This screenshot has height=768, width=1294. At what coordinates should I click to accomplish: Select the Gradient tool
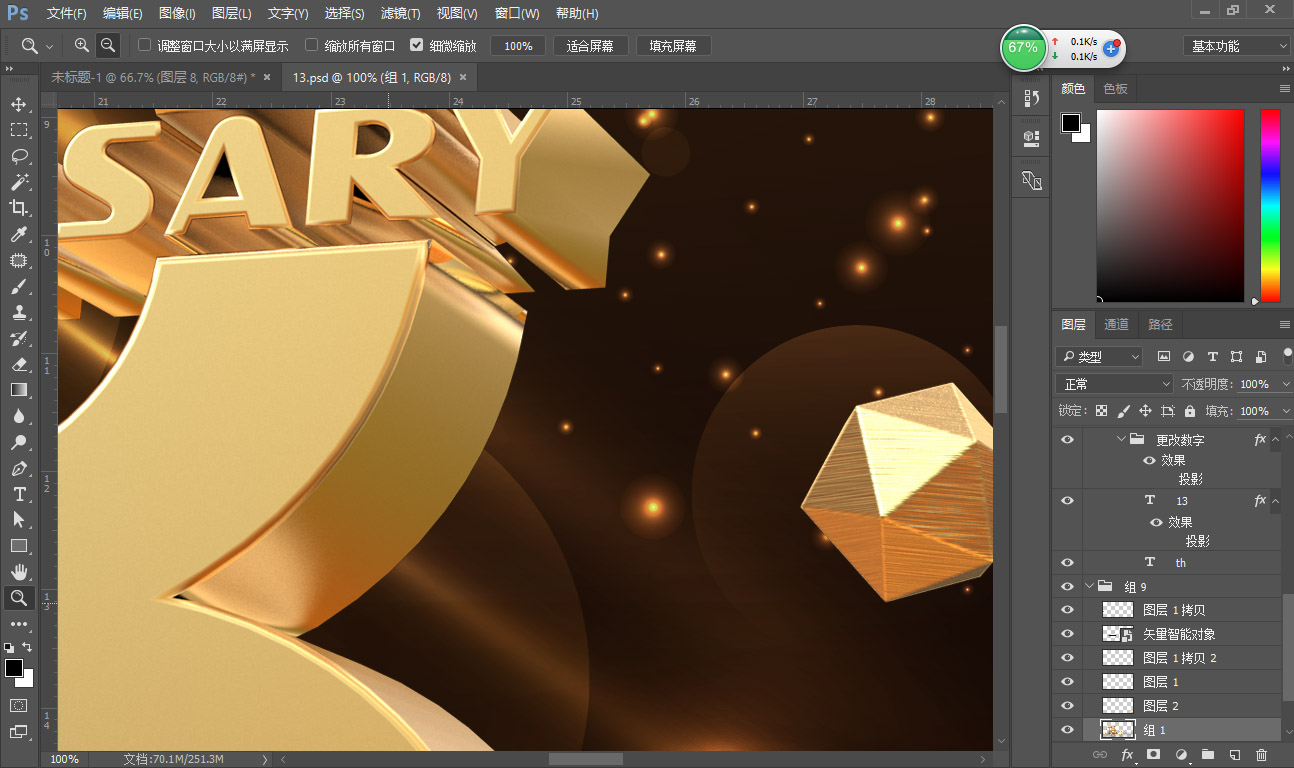(x=18, y=390)
